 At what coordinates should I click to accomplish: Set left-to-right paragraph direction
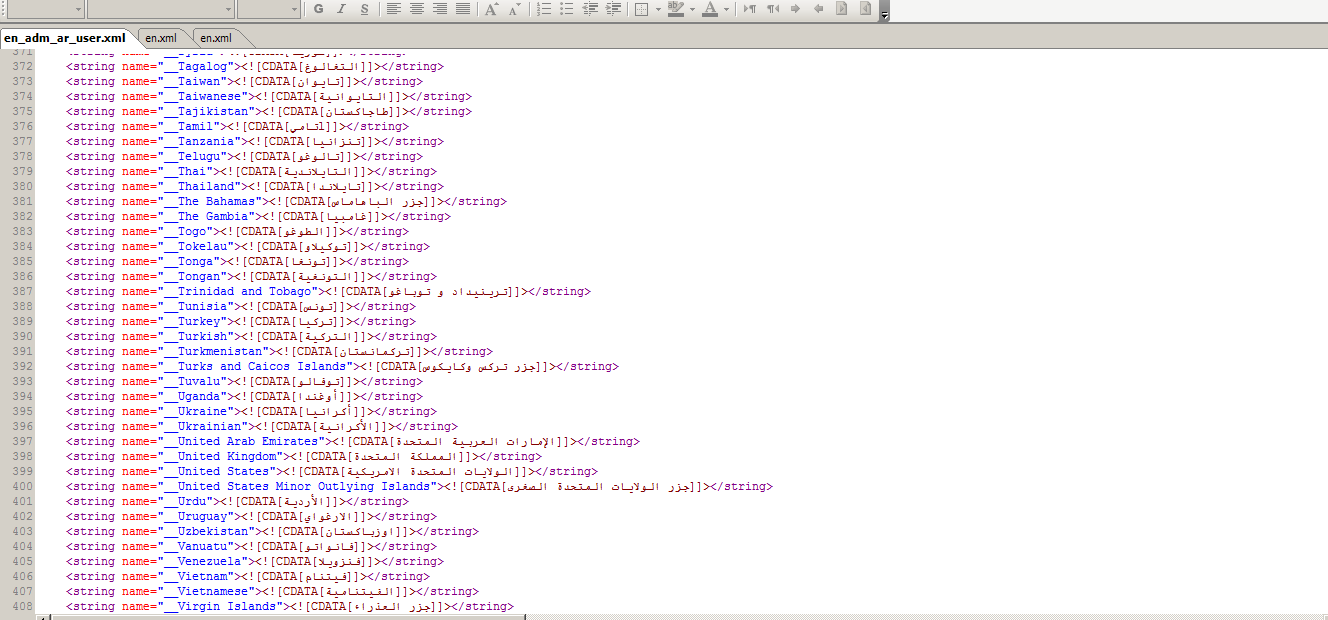[750, 9]
